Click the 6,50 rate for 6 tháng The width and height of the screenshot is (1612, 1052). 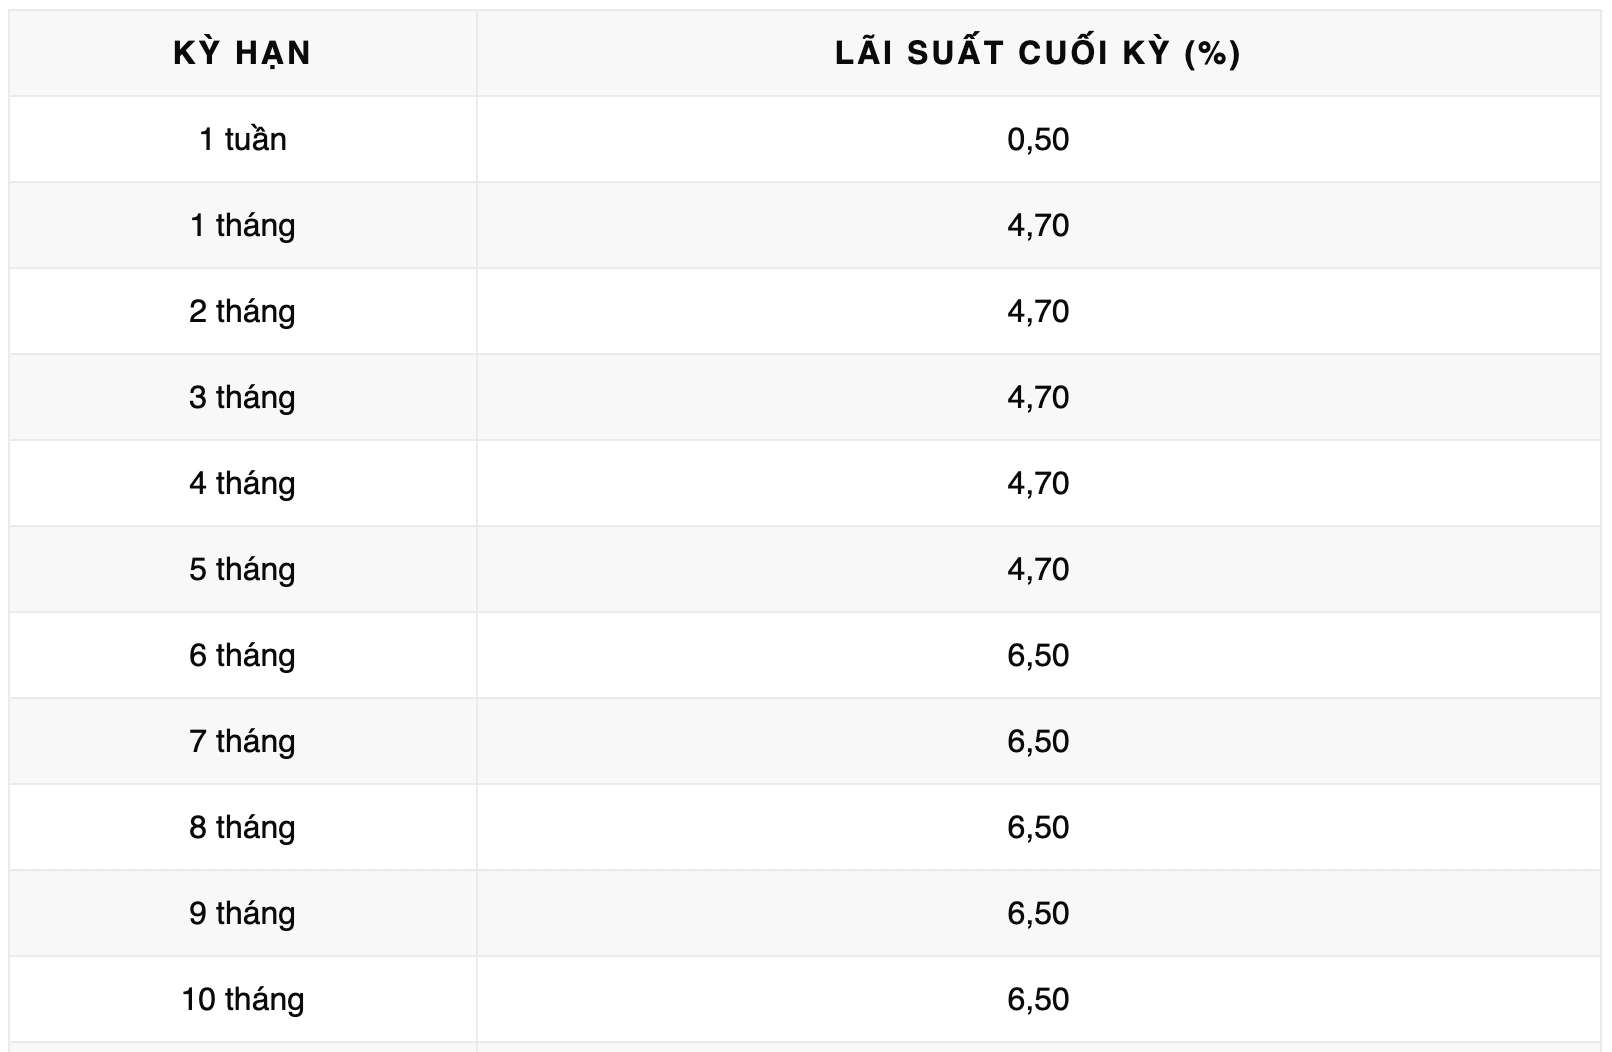click(x=1038, y=655)
